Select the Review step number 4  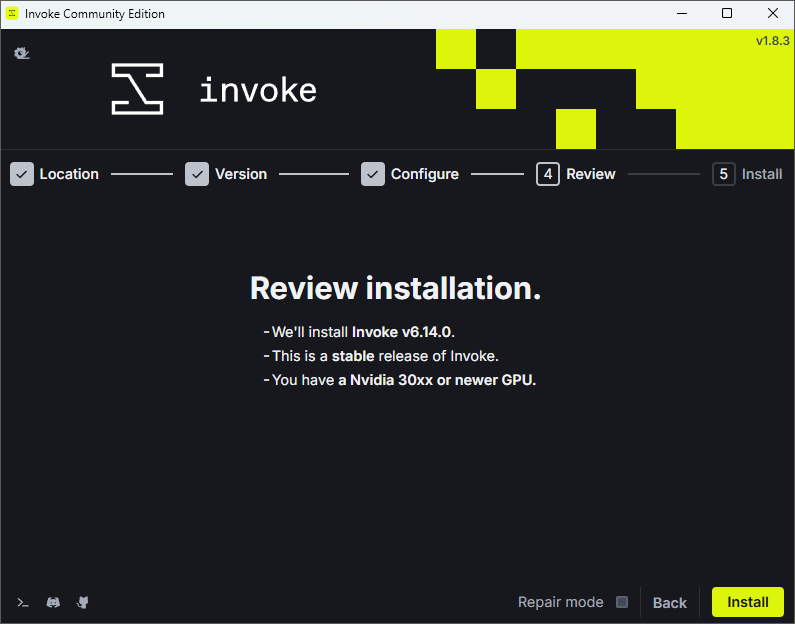[548, 174]
